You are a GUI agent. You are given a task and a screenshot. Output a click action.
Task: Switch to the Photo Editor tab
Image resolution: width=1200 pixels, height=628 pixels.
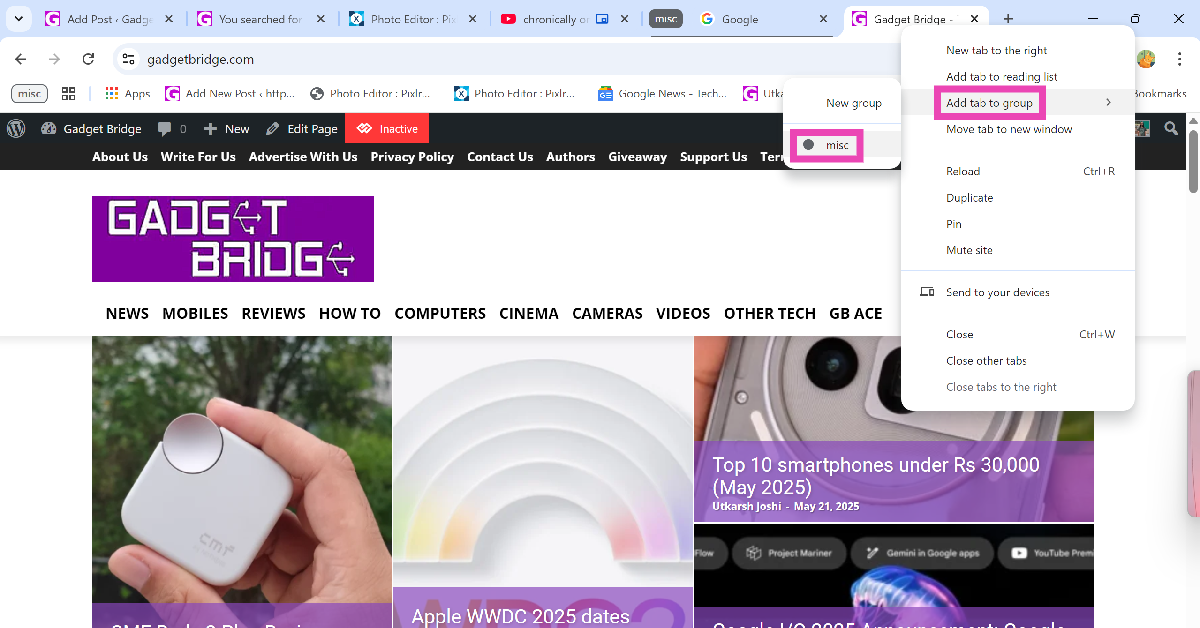(412, 19)
